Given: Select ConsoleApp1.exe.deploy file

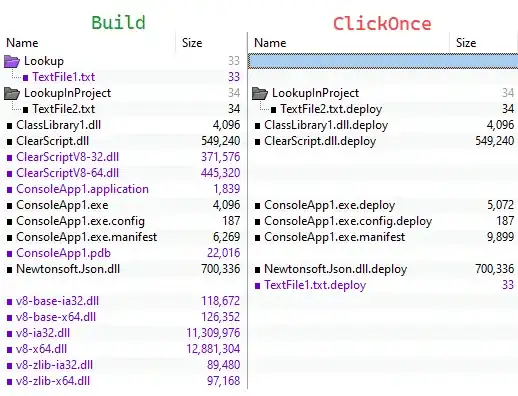Looking at the screenshot, I should (330, 205).
